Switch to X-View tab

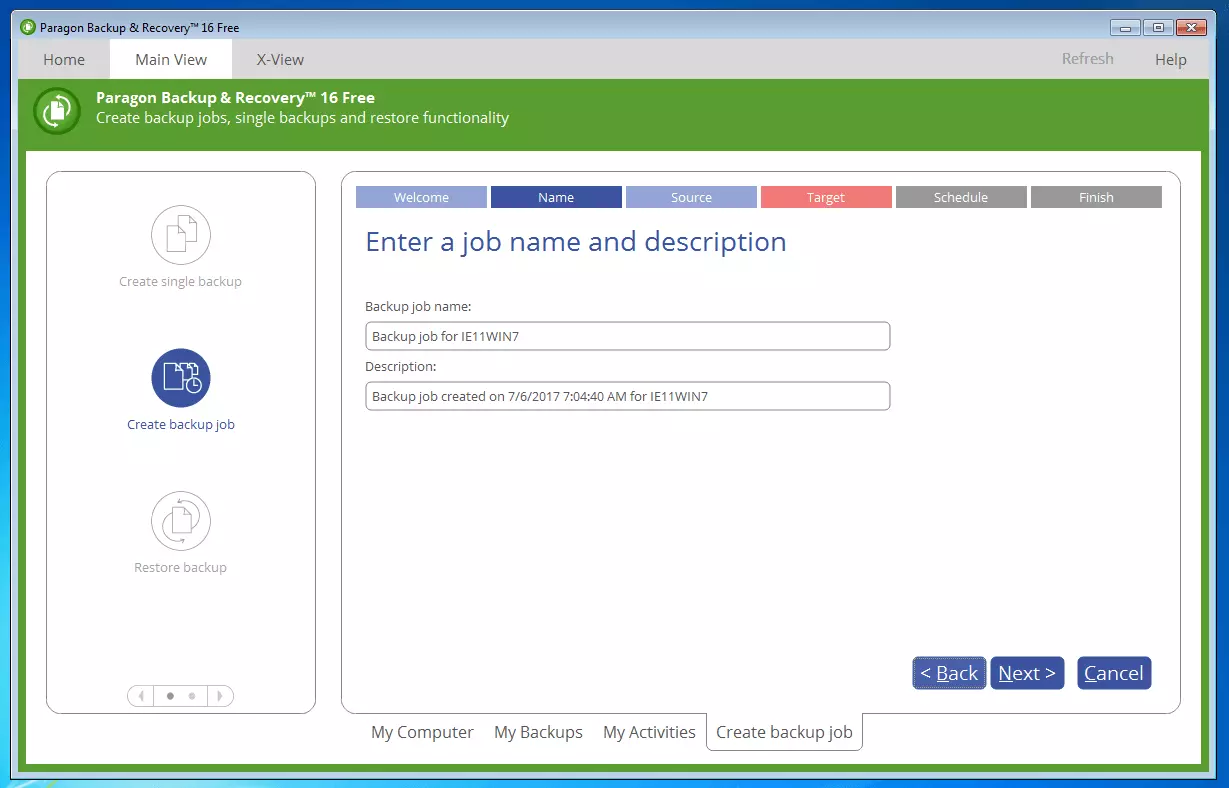280,59
